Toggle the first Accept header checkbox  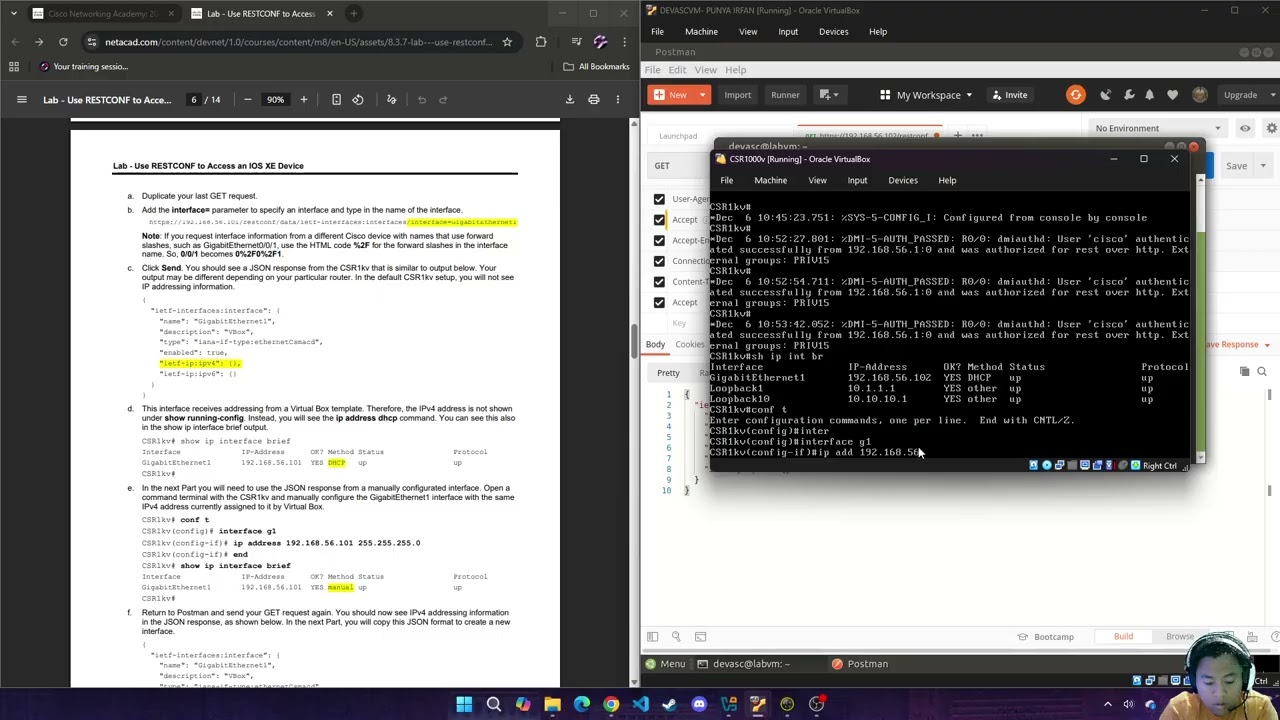coord(659,219)
